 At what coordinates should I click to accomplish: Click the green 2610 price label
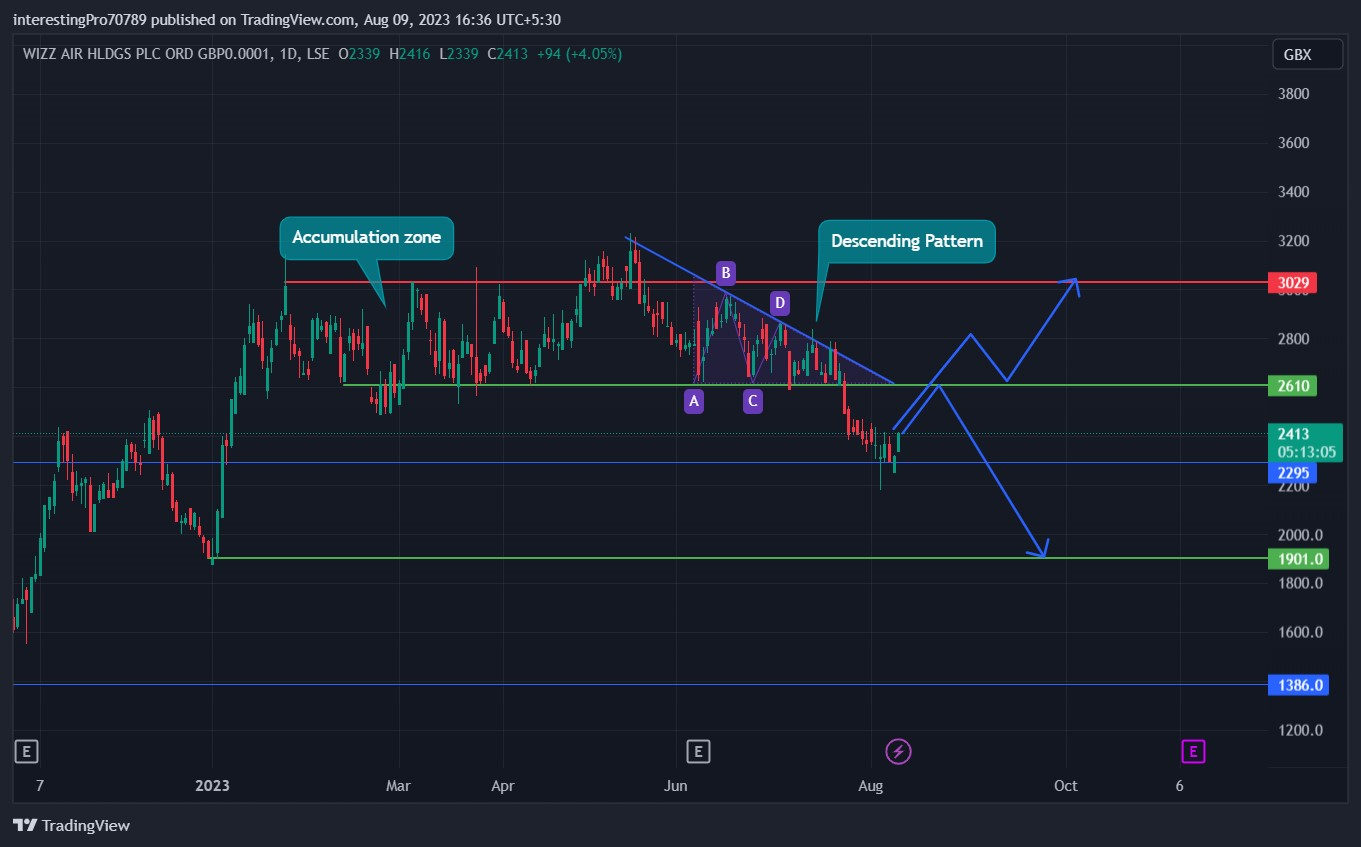point(1291,385)
